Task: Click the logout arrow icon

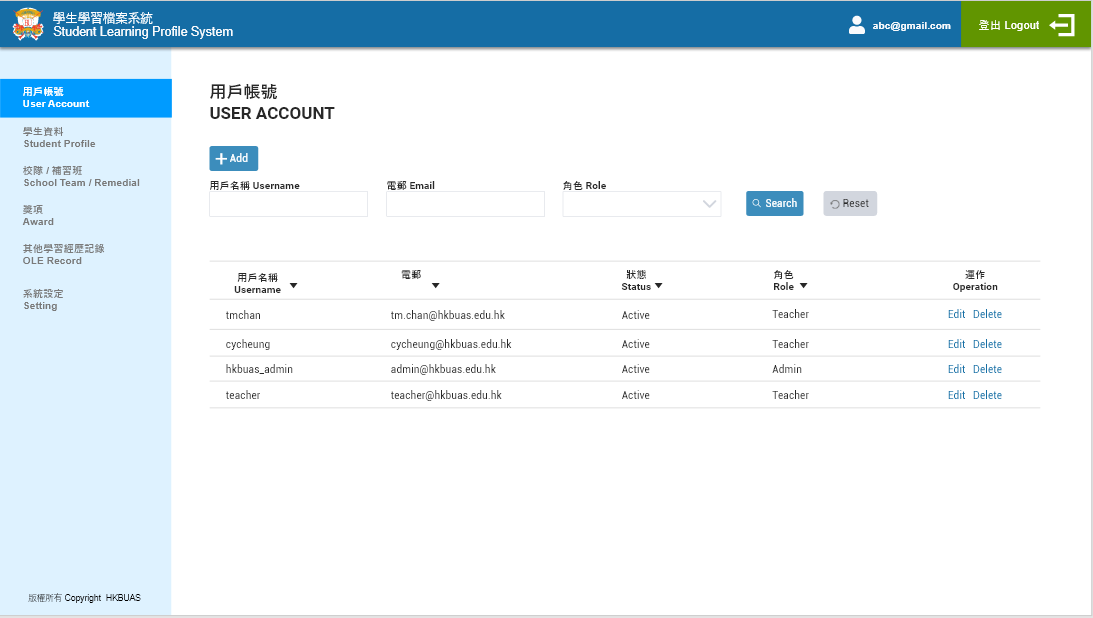Action: coord(1062,25)
